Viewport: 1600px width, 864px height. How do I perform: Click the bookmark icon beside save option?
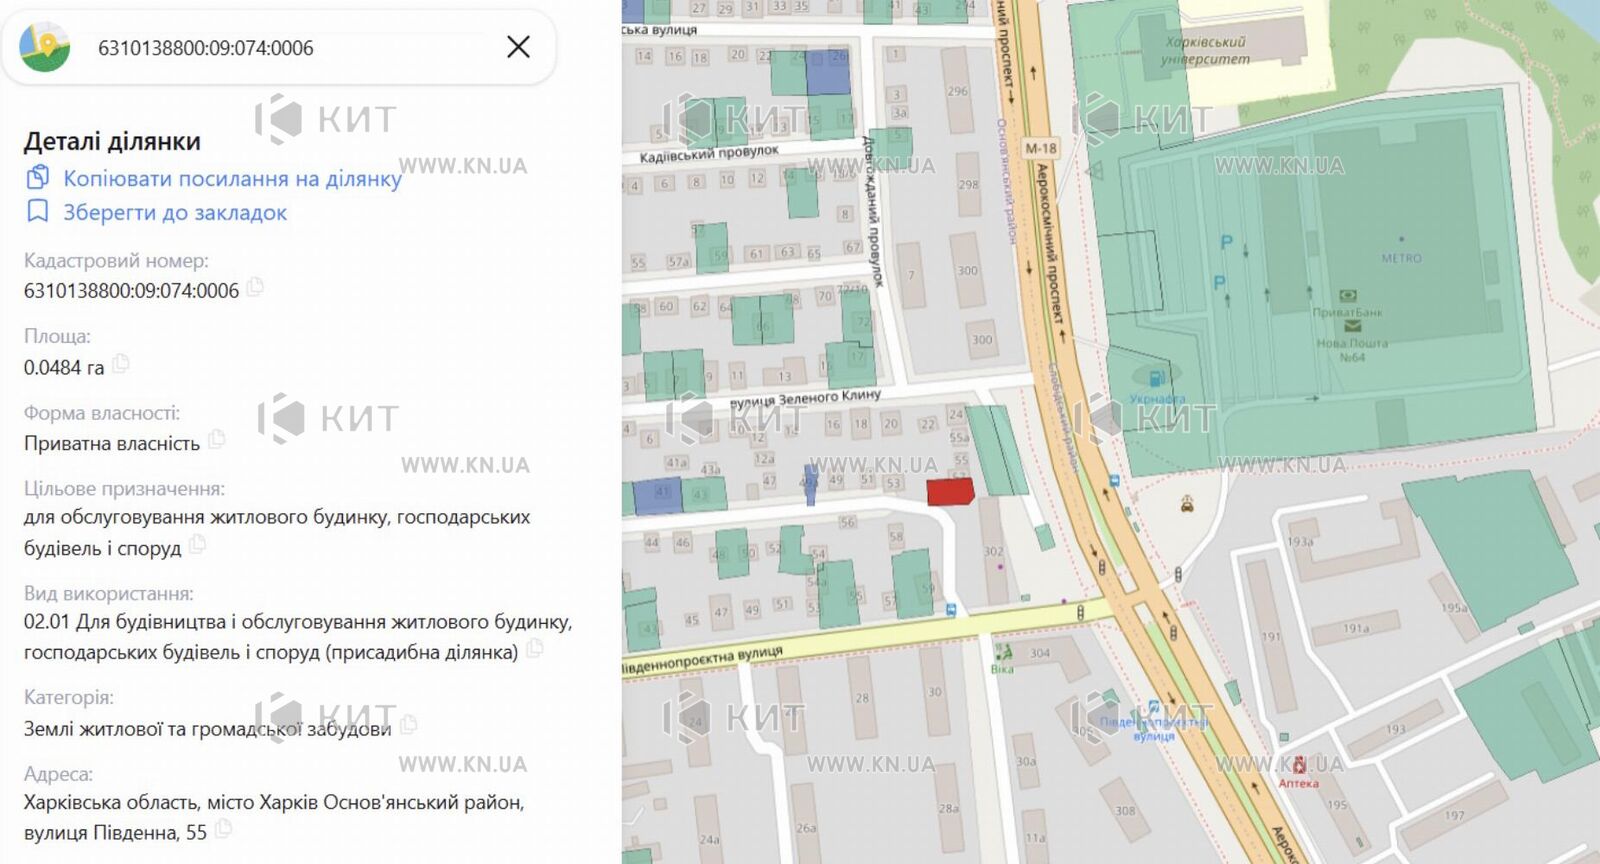[37, 212]
